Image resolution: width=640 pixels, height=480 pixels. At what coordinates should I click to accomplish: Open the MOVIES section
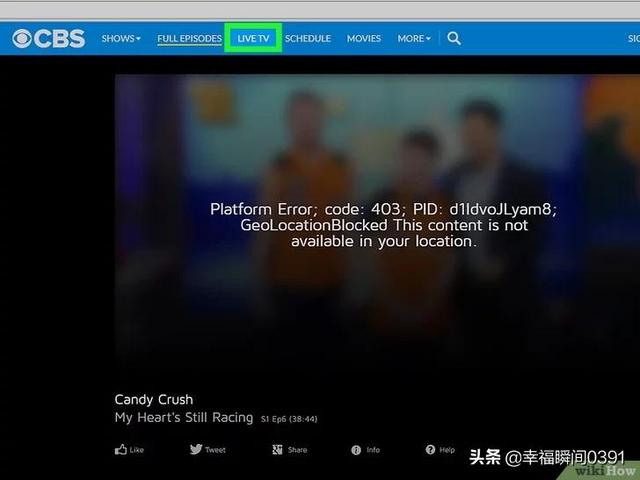coord(364,38)
